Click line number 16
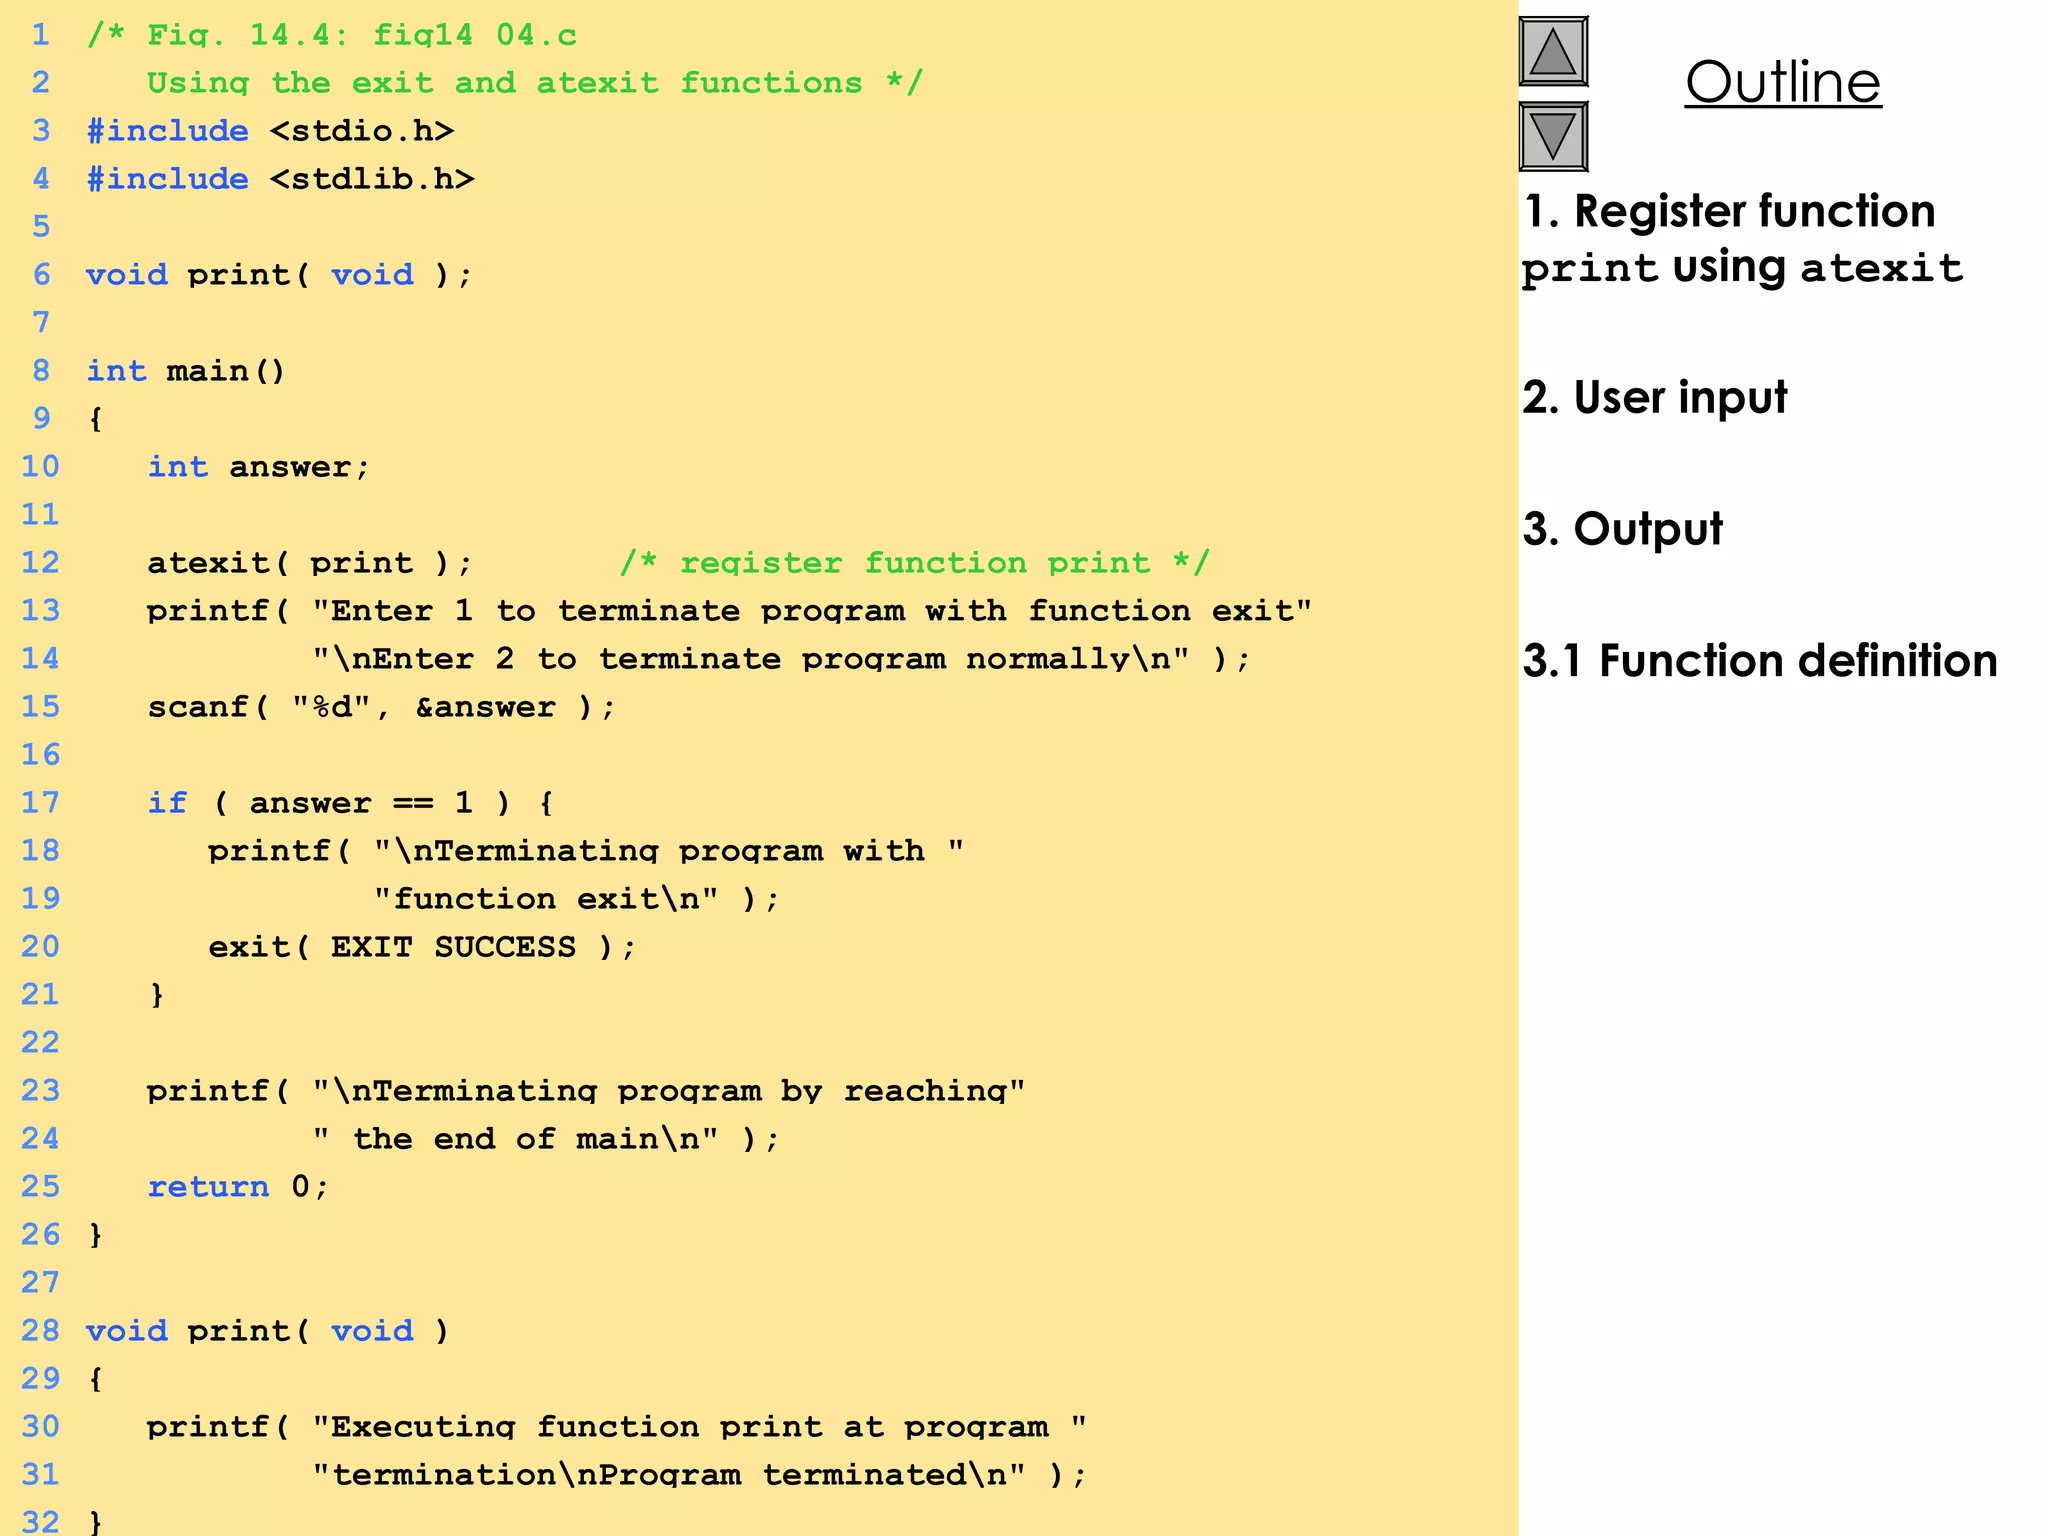The width and height of the screenshot is (2048, 1536). coord(40,755)
